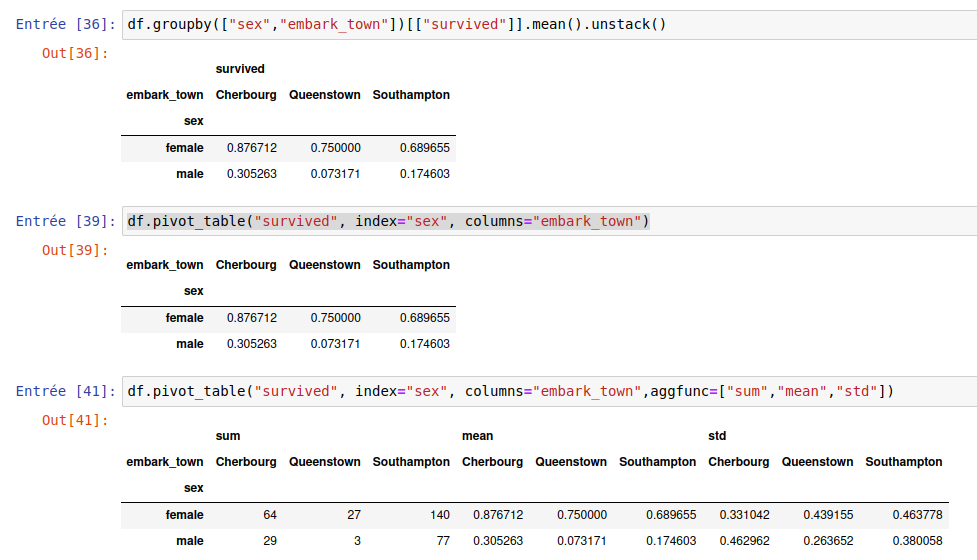This screenshot has width=977, height=560.
Task: Click the 'sum' column group header
Action: [x=228, y=436]
